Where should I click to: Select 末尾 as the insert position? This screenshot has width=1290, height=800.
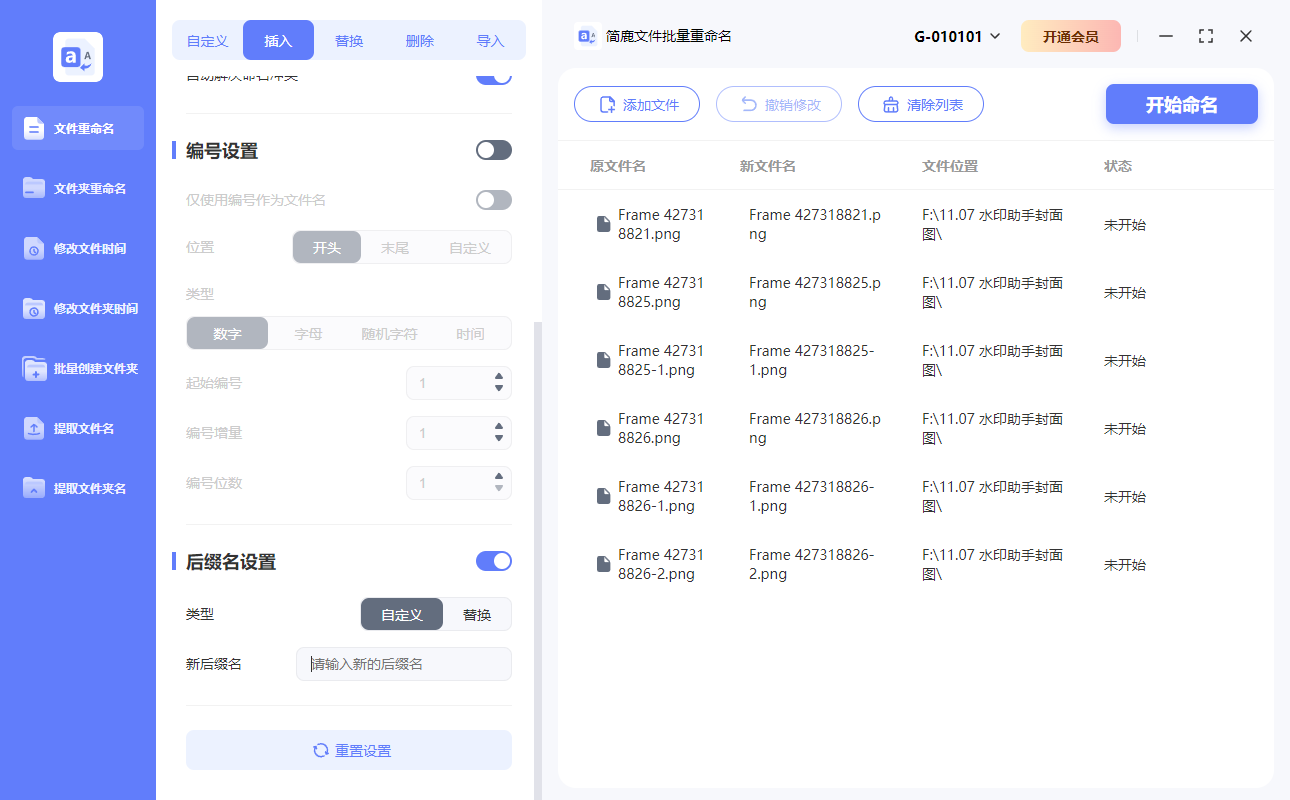pyautogui.click(x=396, y=247)
